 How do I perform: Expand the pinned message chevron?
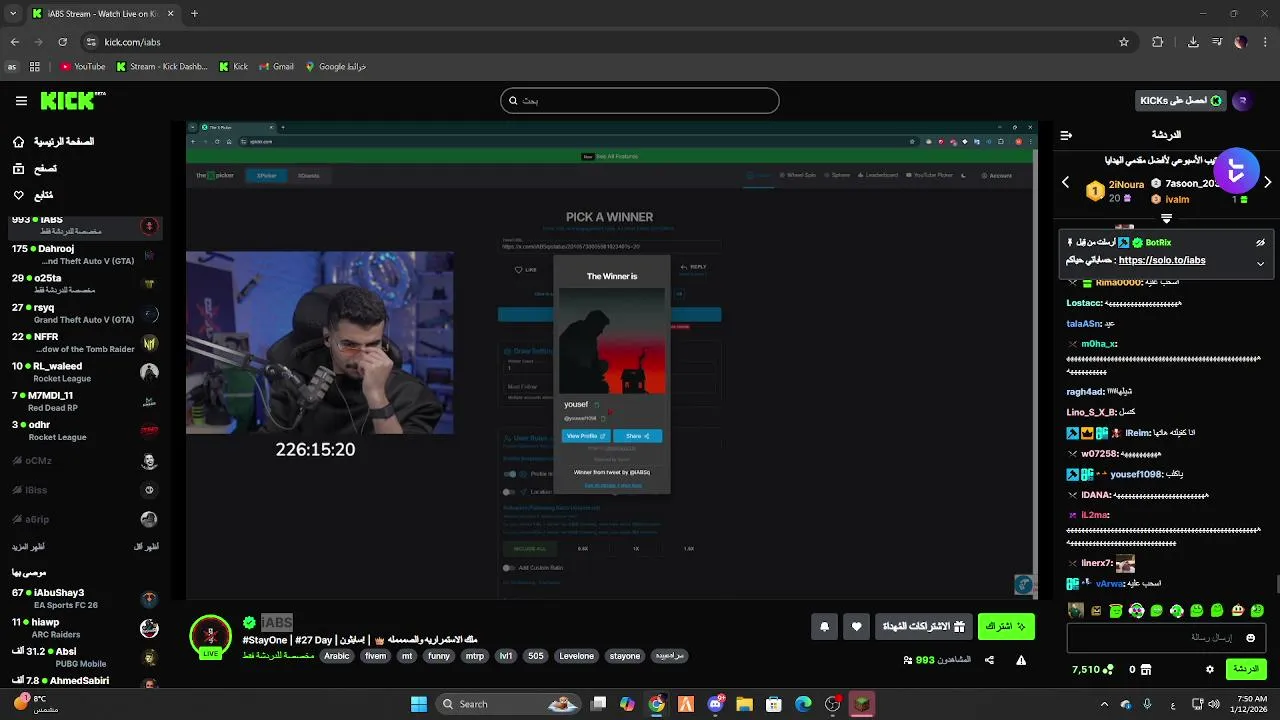tap(1260, 264)
